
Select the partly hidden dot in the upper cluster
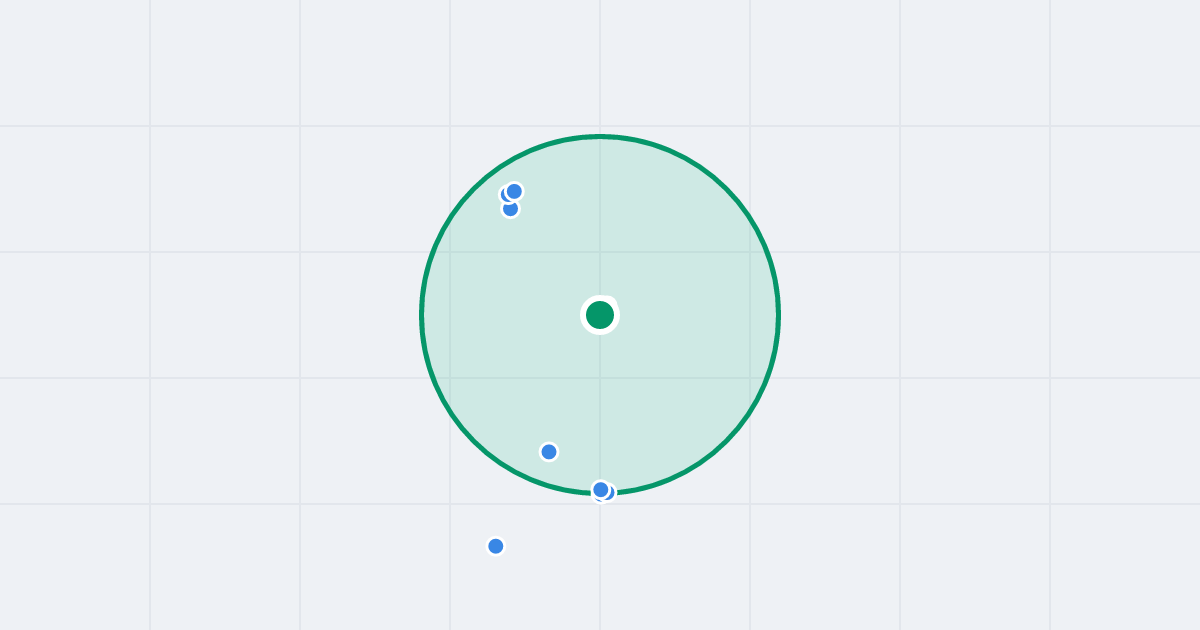pos(506,195)
